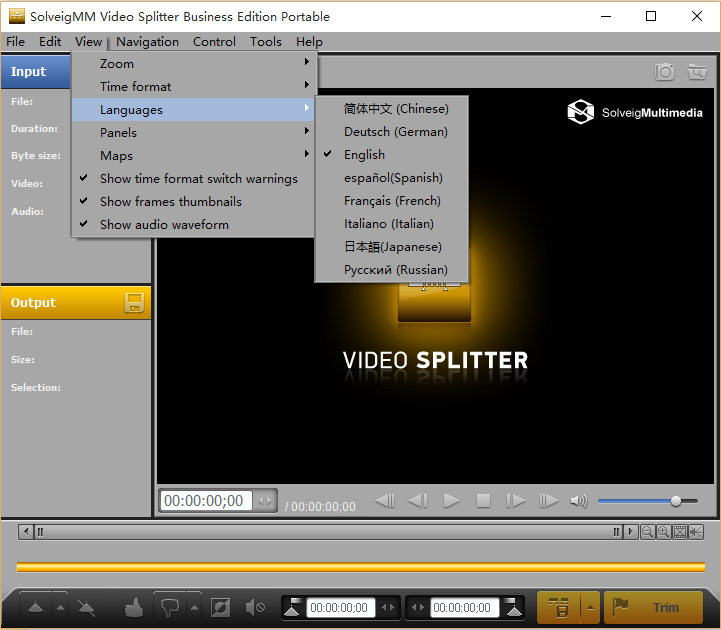This screenshot has height=630, width=721.
Task: Click the Trim button
Action: click(653, 607)
